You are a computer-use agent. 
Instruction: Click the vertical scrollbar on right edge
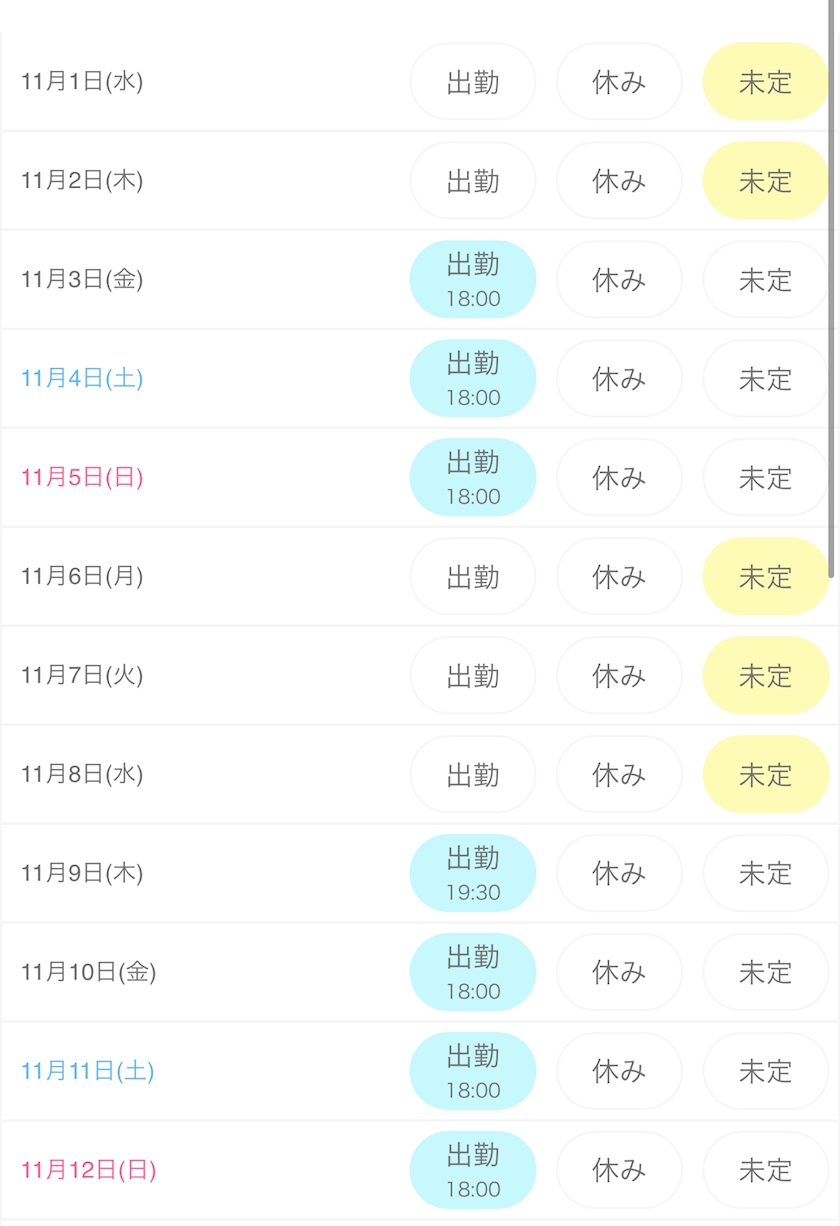pyautogui.click(x=832, y=300)
